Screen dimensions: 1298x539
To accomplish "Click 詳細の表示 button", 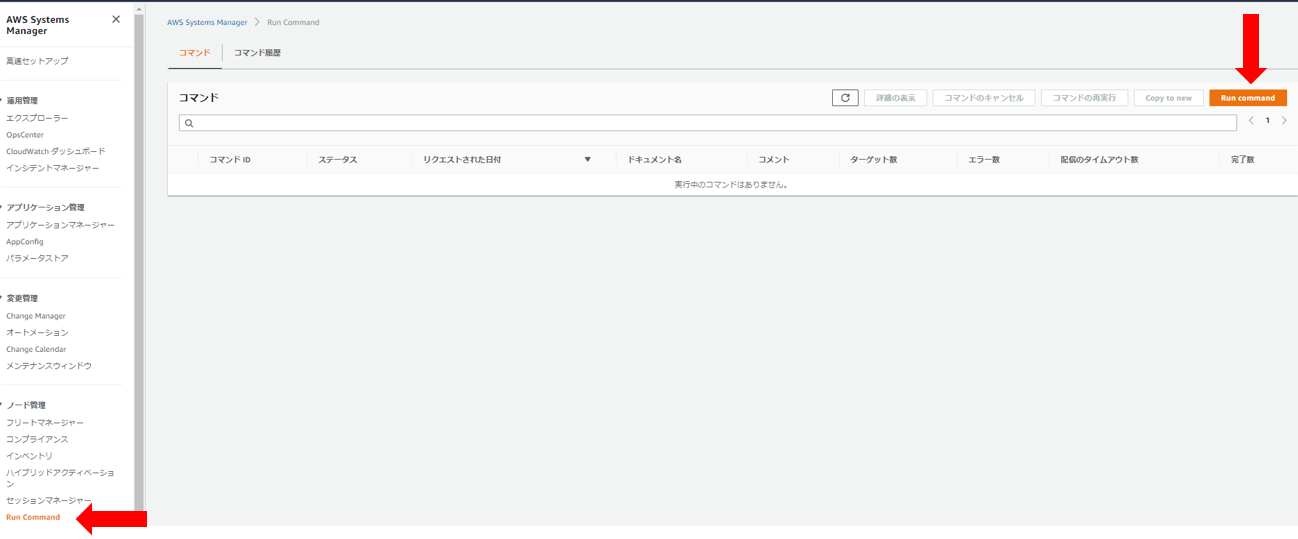I will [895, 98].
